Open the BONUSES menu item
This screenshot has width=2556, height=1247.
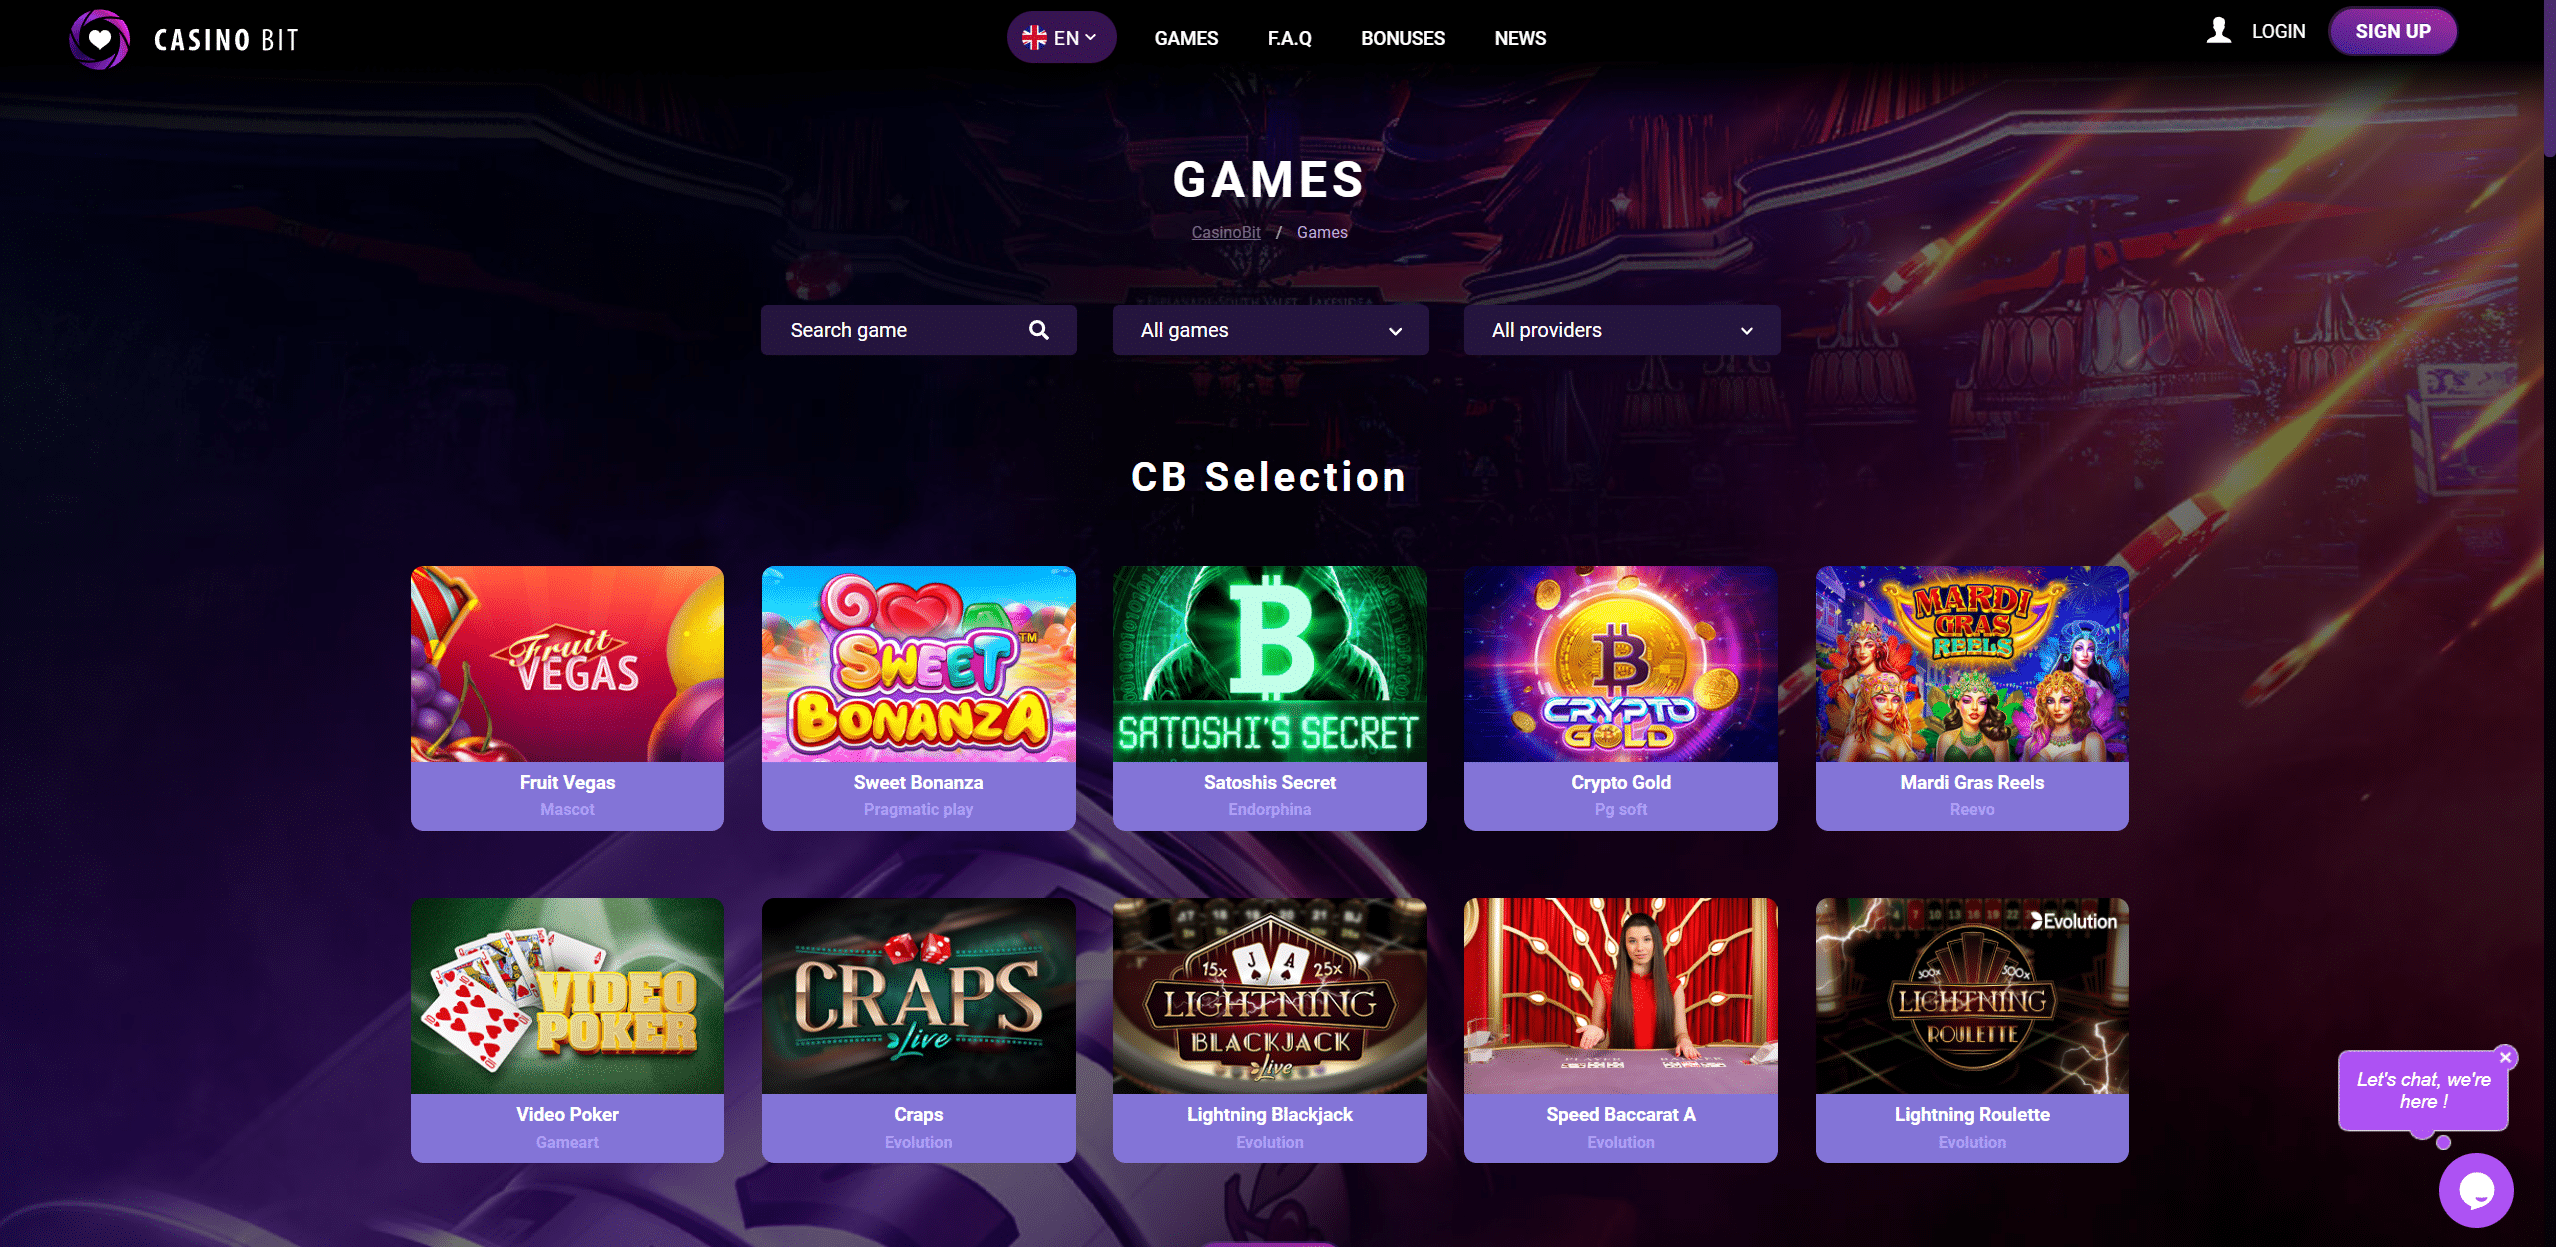1402,38
